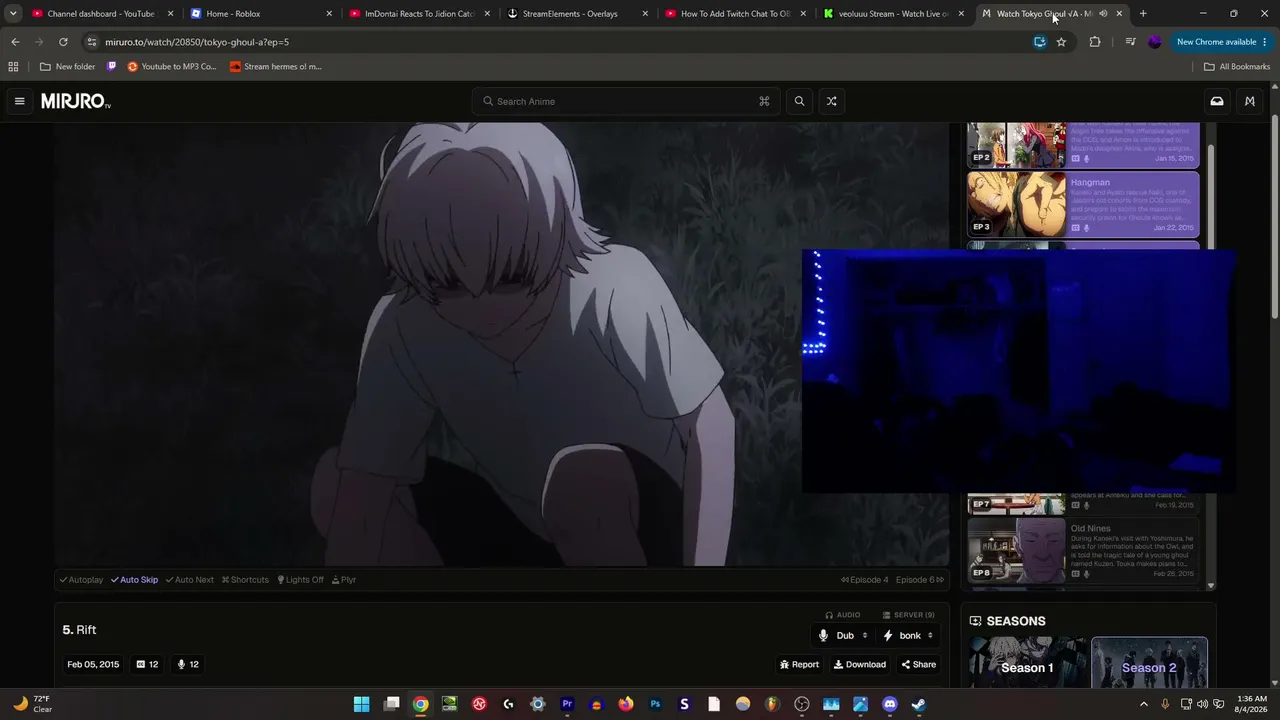
Task: Click the Report button
Action: point(799,665)
